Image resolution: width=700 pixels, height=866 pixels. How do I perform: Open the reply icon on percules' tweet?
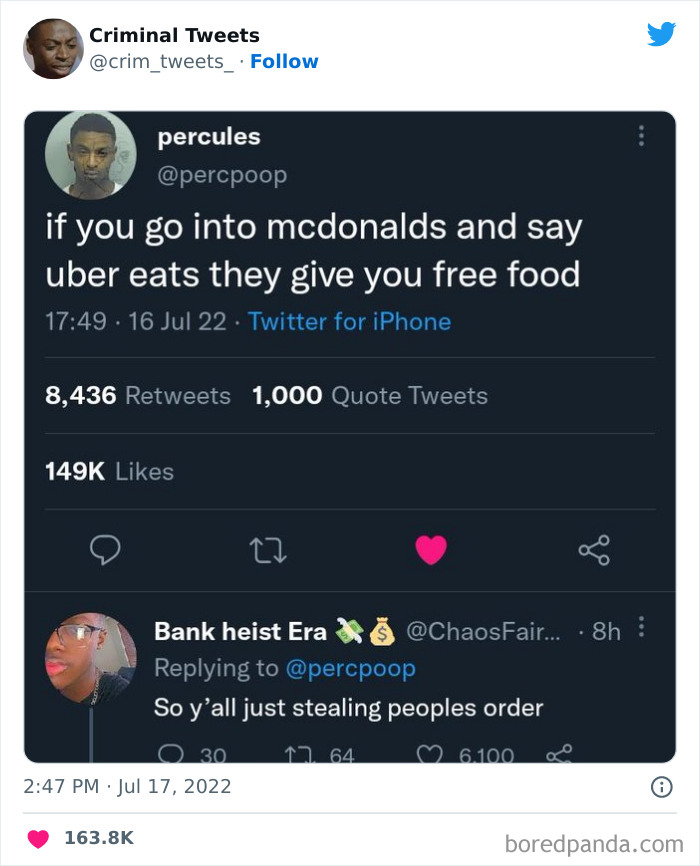pyautogui.click(x=104, y=549)
